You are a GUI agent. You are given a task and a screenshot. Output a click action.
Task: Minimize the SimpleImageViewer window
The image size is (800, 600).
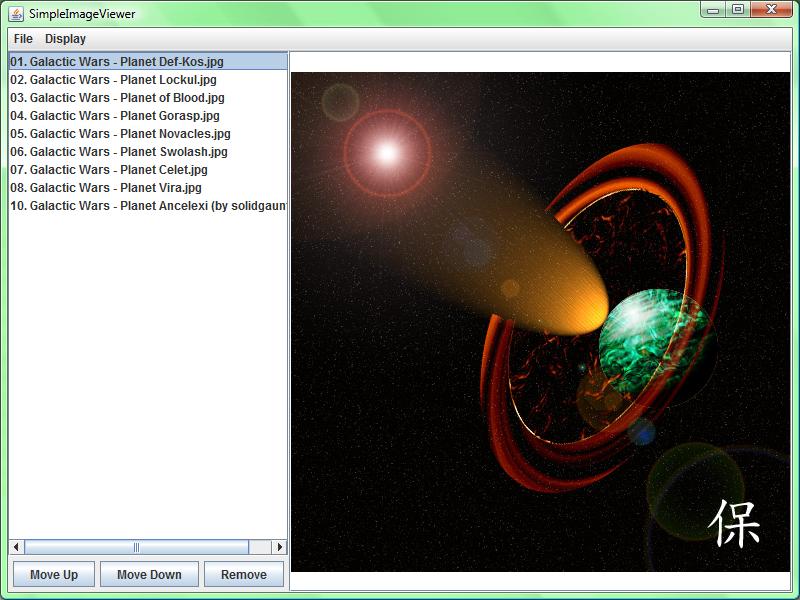click(x=713, y=10)
